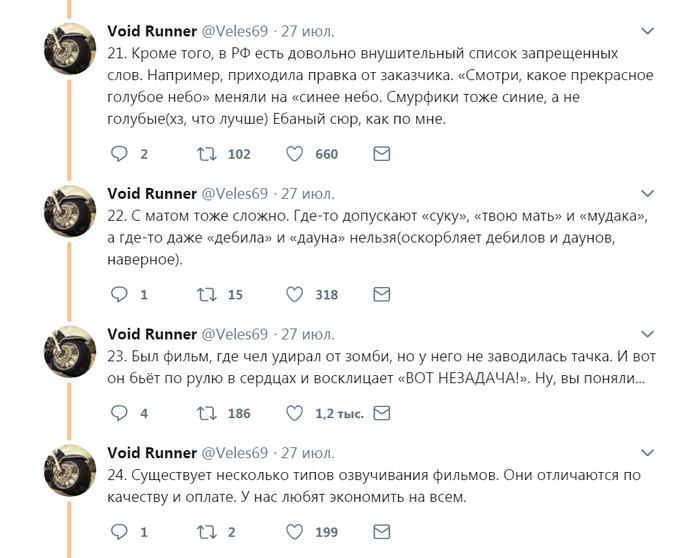The image size is (700, 558).
Task: Like tweet 22 with 318 likes
Action: pos(295,294)
